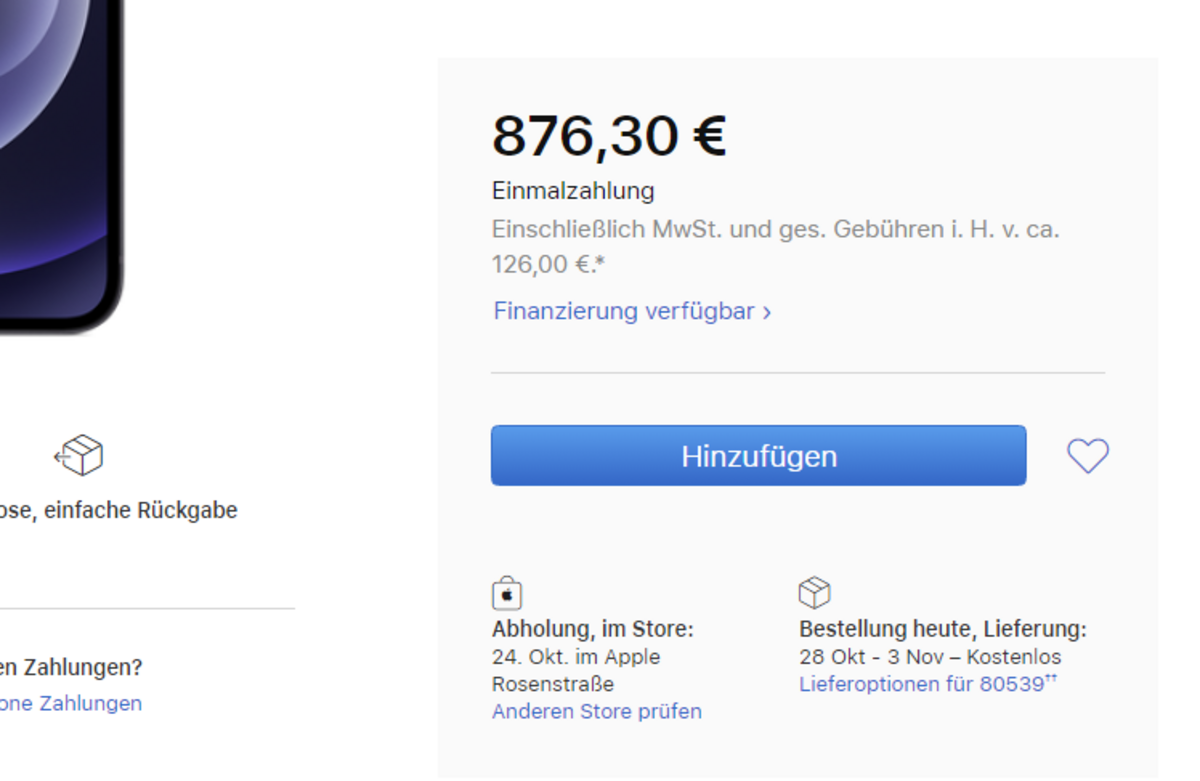Click the 876,30 € price
This screenshot has width=1200, height=781.
pos(609,136)
